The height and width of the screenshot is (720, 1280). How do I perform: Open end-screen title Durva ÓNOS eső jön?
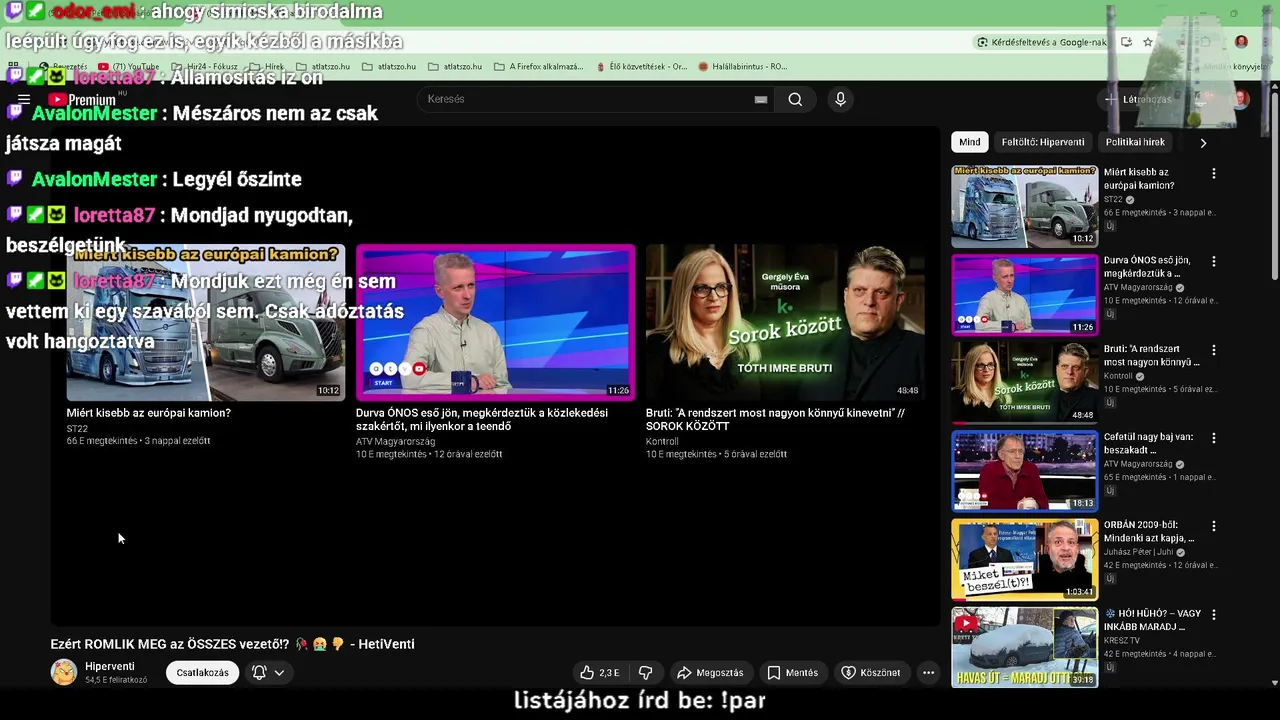tap(482, 419)
